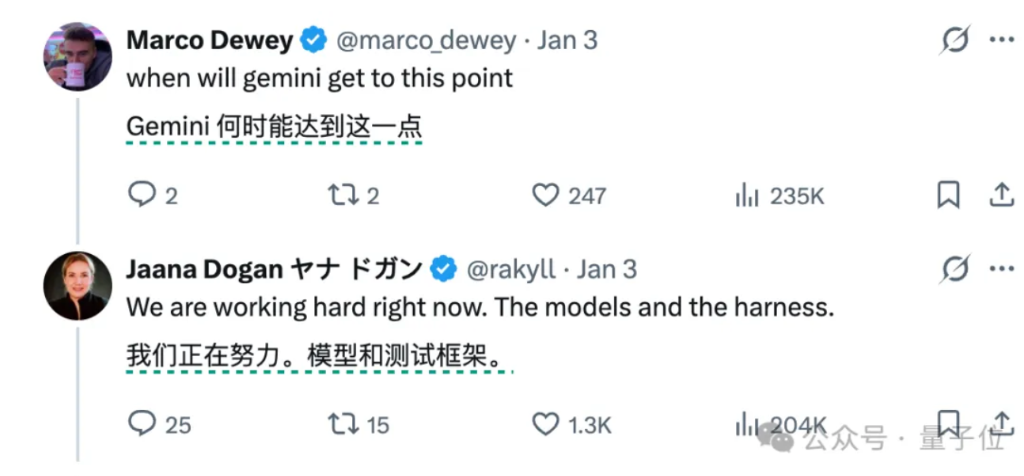1024x476 pixels.
Task: Bookmark Marco Dewey's tweet
Action: 948,194
